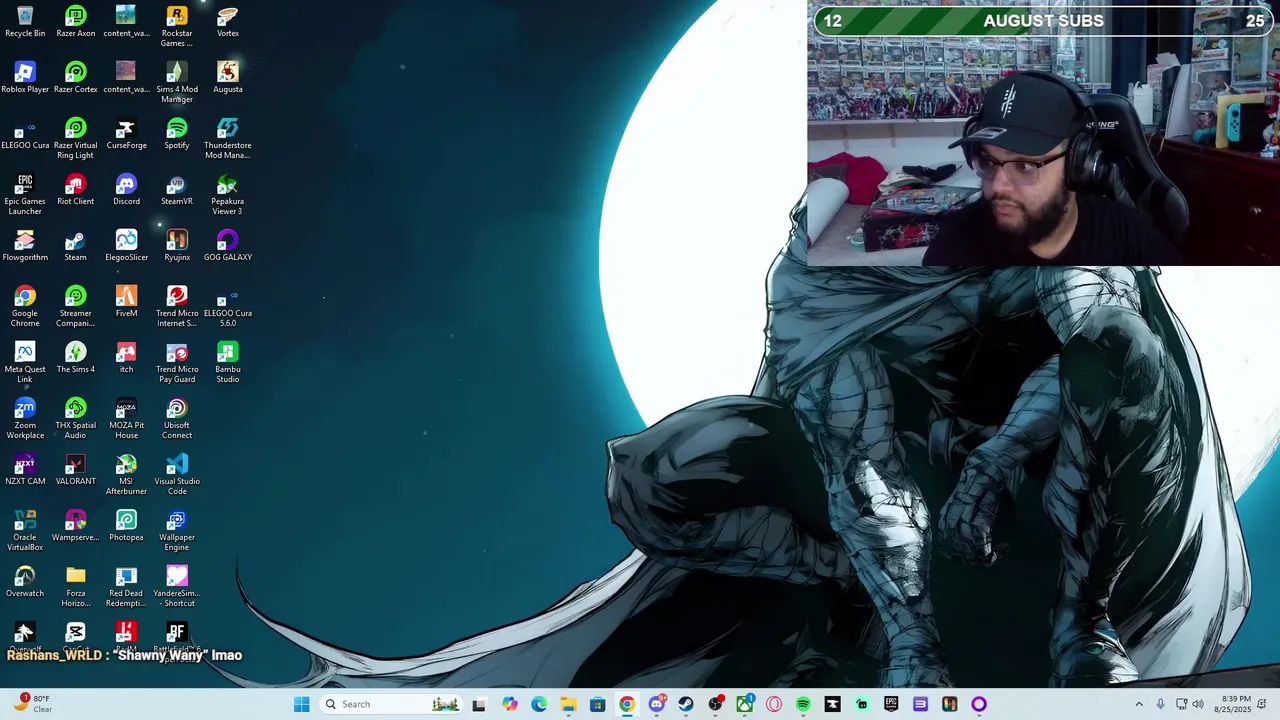Launch Epic Games Launcher desktop icon
1280x720 pixels.
(x=25, y=194)
